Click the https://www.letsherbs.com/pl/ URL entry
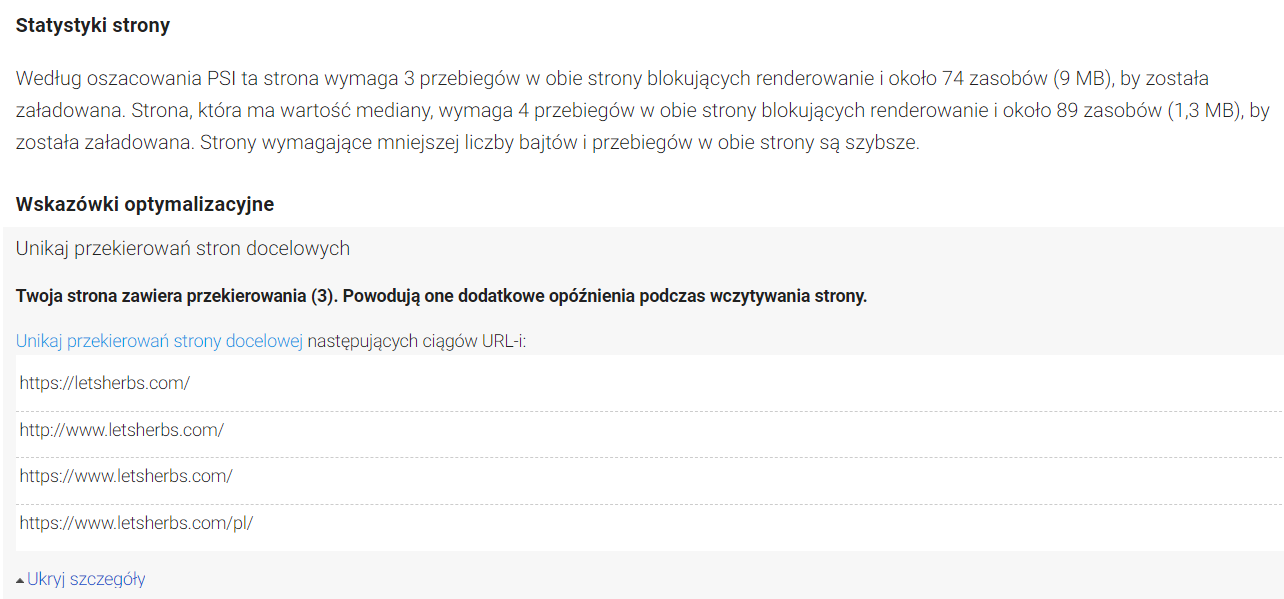This screenshot has height=599, width=1284. [136, 523]
